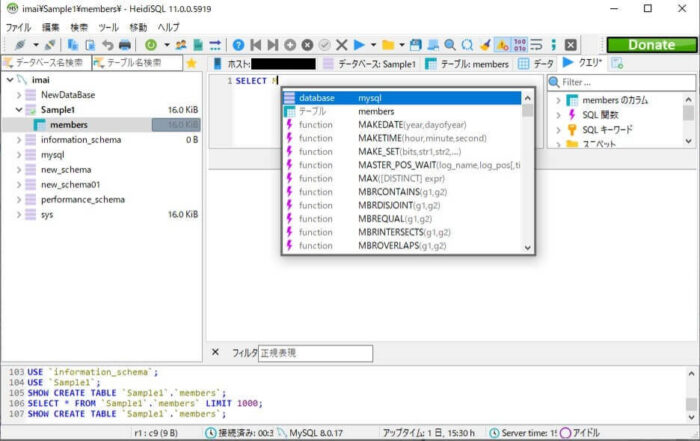Viewport: 700px width, 441px height.
Task: Click the helper panel Filter field
Action: [x=621, y=82]
